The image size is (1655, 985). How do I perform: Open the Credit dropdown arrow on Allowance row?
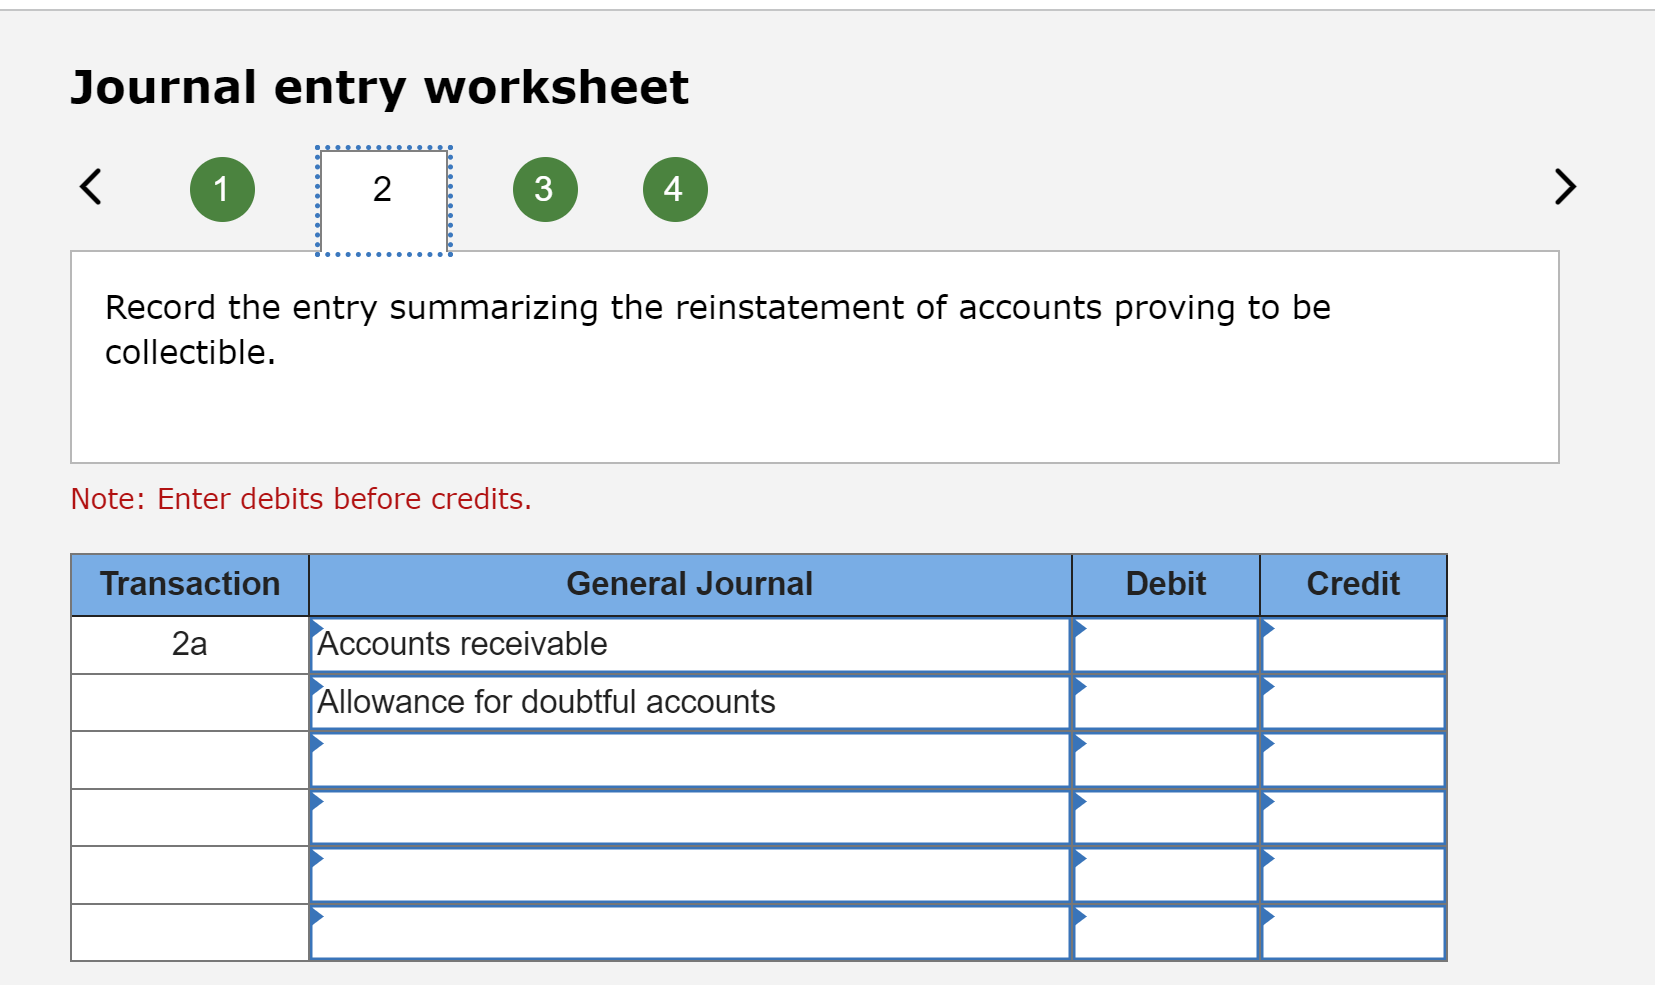tap(1267, 689)
